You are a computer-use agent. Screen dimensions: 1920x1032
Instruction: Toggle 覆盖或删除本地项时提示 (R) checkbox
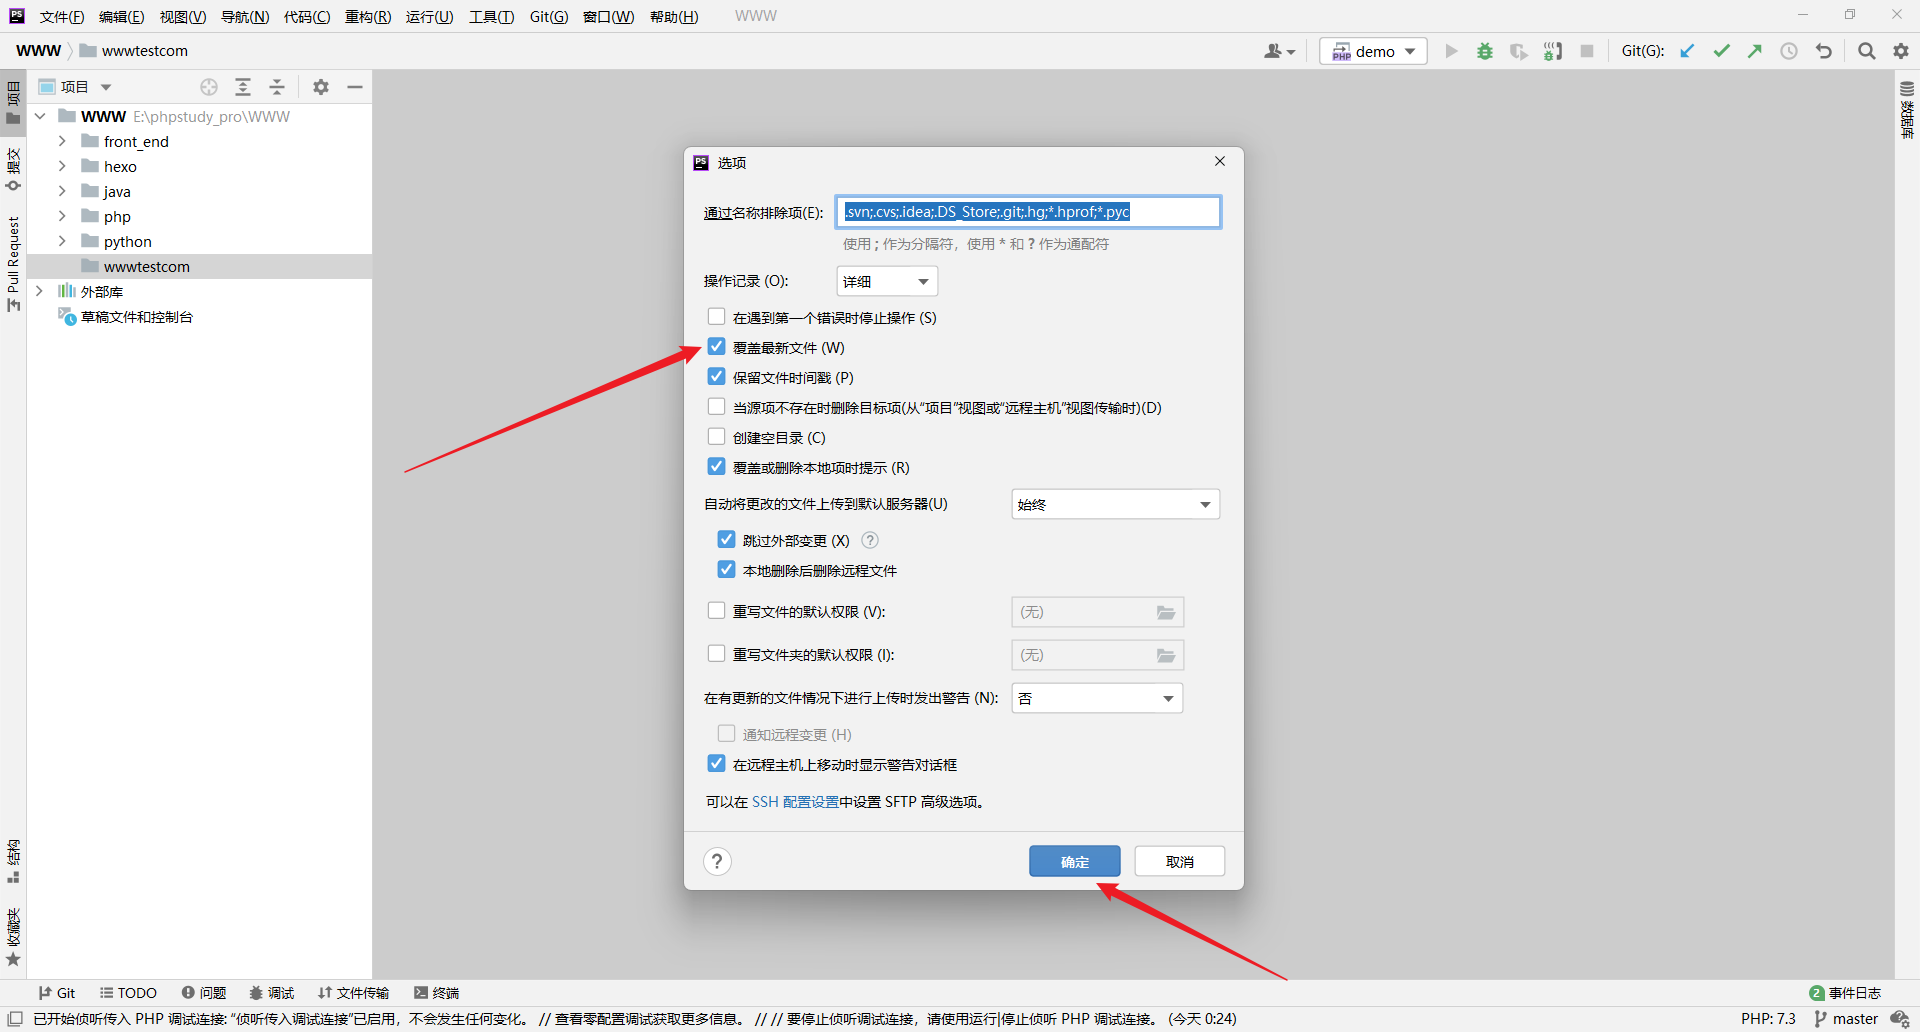(x=716, y=467)
